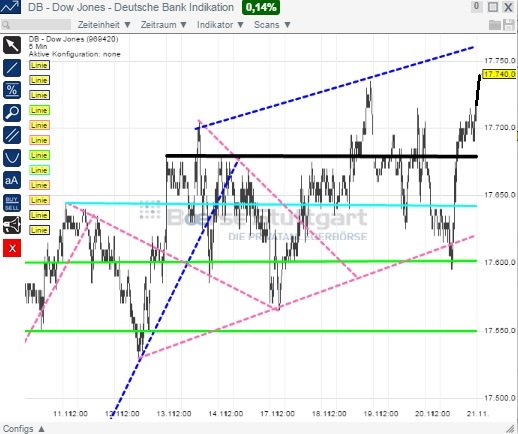Select the trend line drawing tool
Screen dimensions: 518x434
coord(12,68)
